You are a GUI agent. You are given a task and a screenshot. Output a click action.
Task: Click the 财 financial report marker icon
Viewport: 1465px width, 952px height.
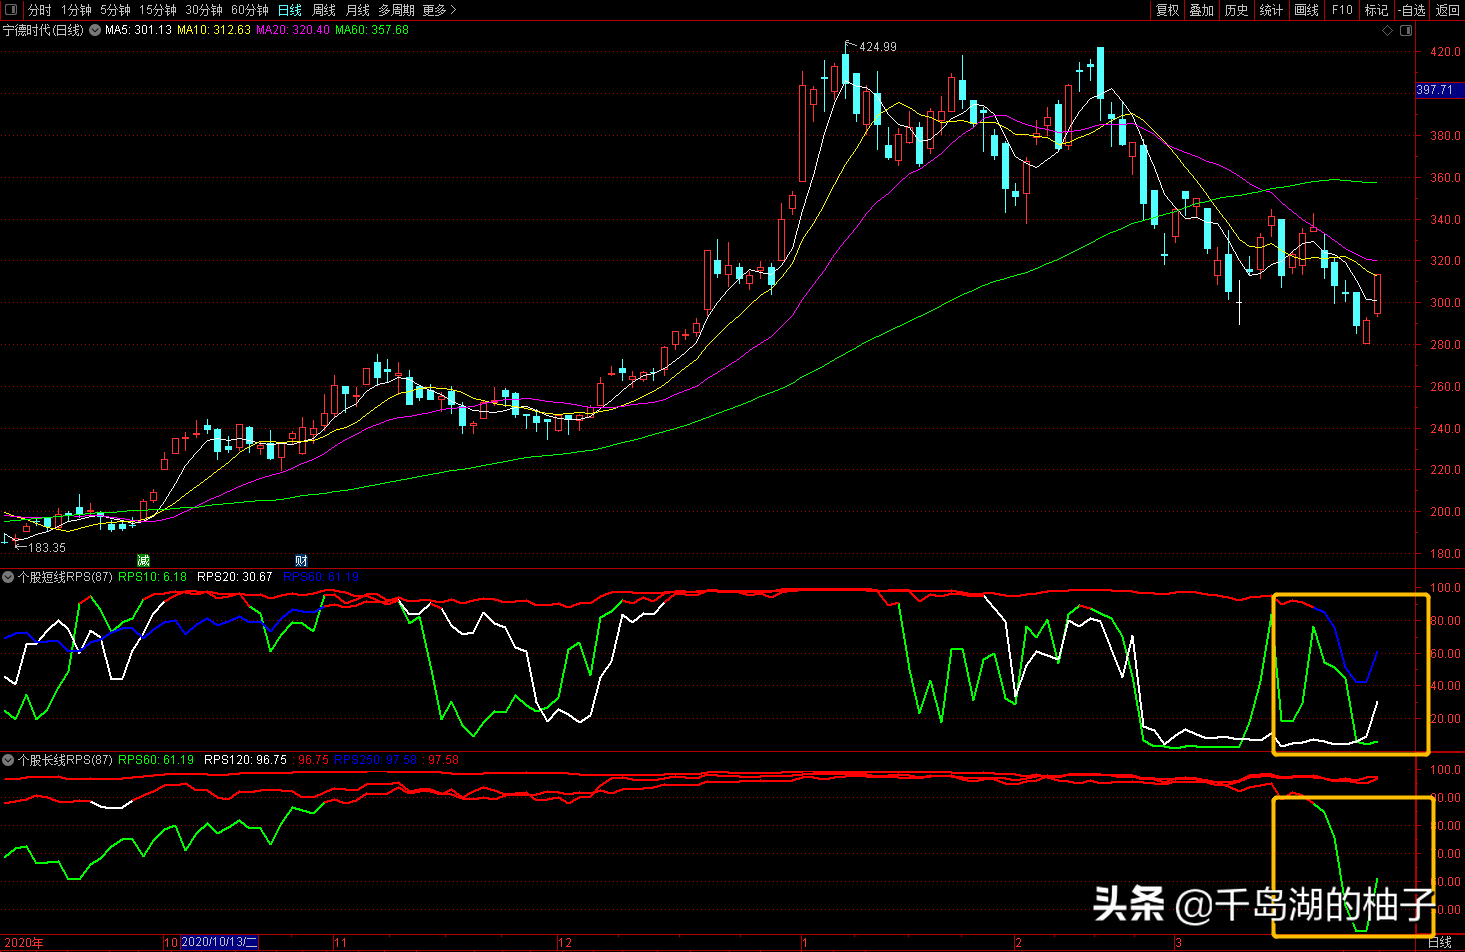point(301,561)
